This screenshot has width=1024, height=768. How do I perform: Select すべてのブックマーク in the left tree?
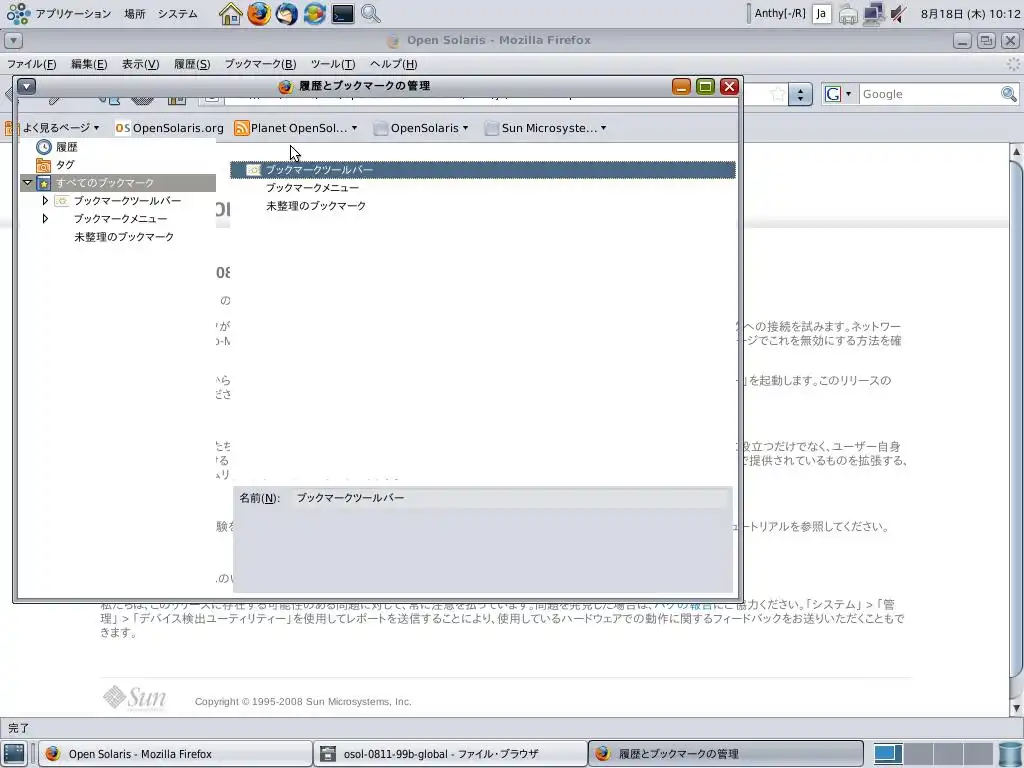point(104,183)
